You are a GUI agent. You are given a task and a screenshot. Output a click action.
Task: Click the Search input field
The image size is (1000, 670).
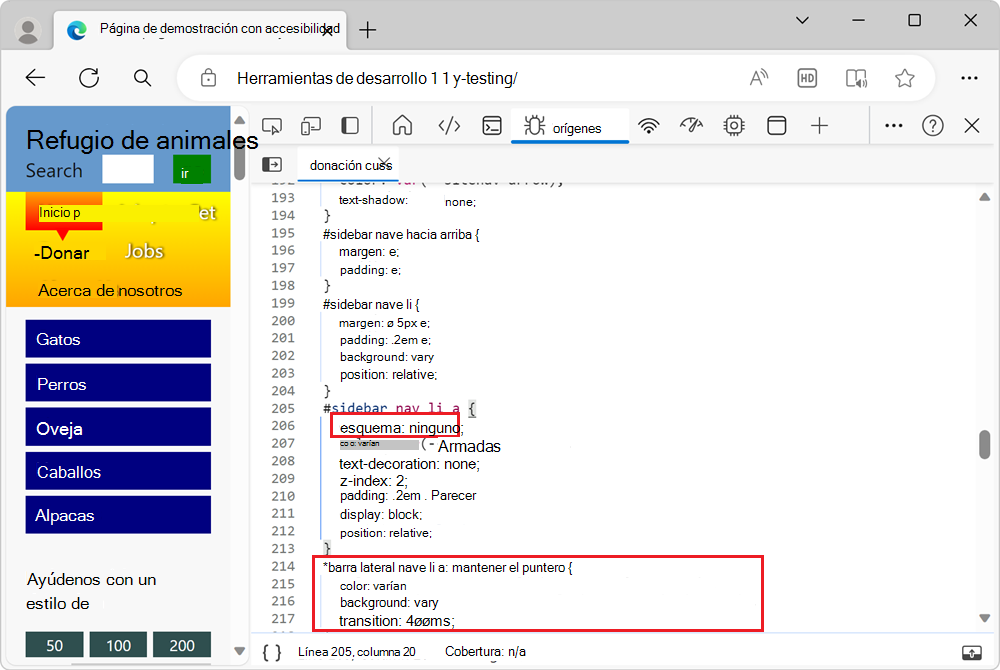(128, 170)
